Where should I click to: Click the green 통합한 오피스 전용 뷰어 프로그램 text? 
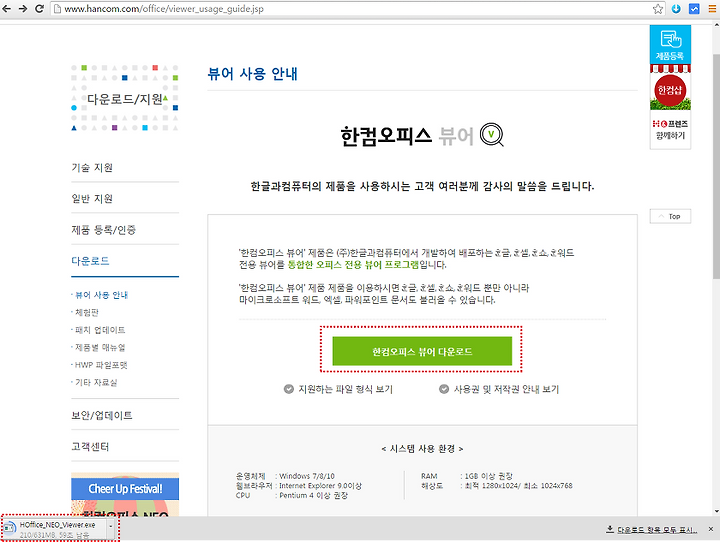353,265
